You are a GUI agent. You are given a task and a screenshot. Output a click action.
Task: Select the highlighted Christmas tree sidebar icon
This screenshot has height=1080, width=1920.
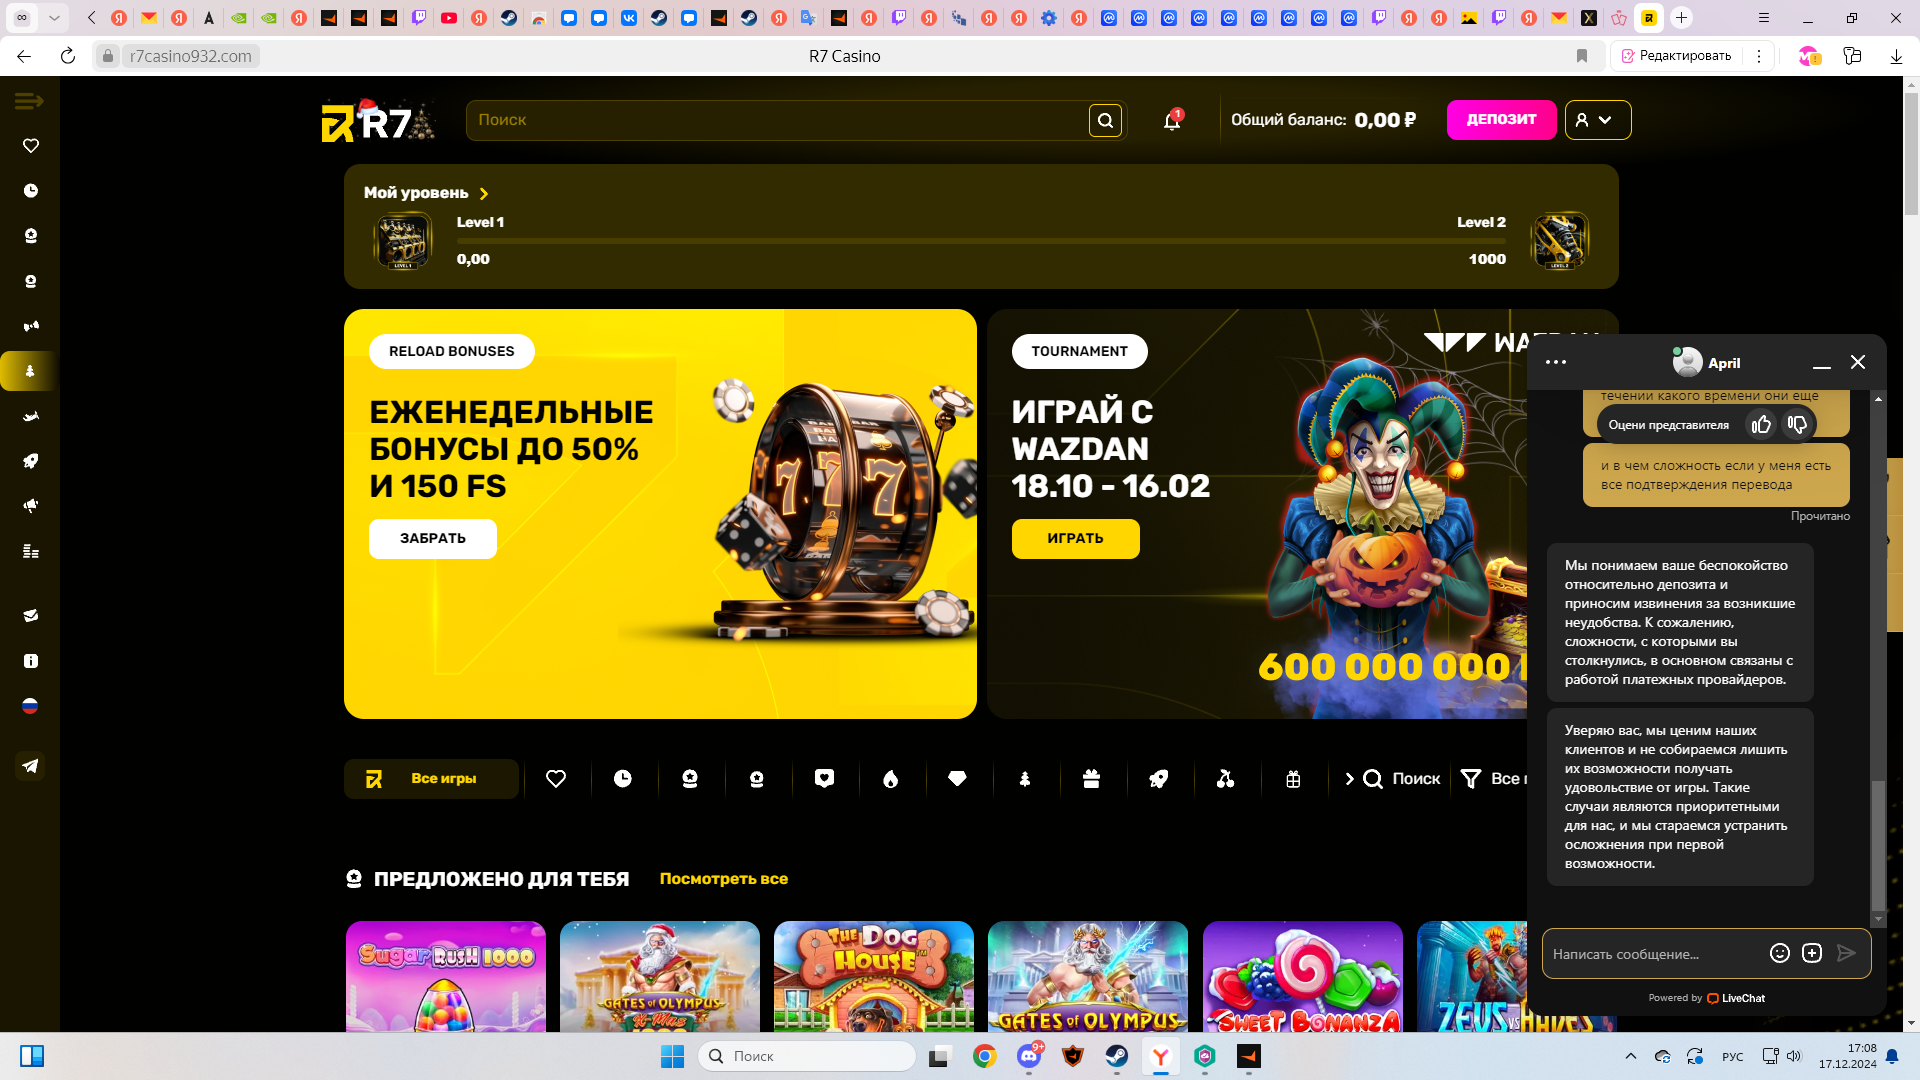[x=30, y=371]
